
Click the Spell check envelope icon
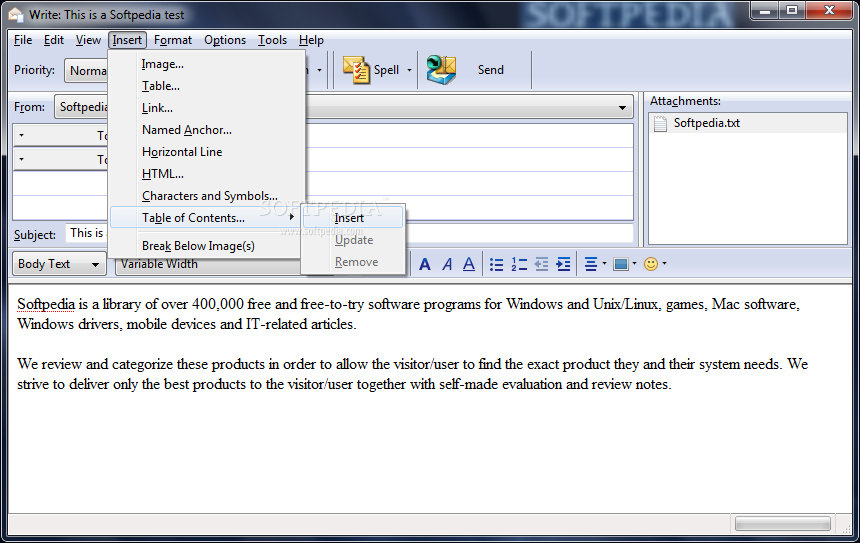tap(357, 70)
